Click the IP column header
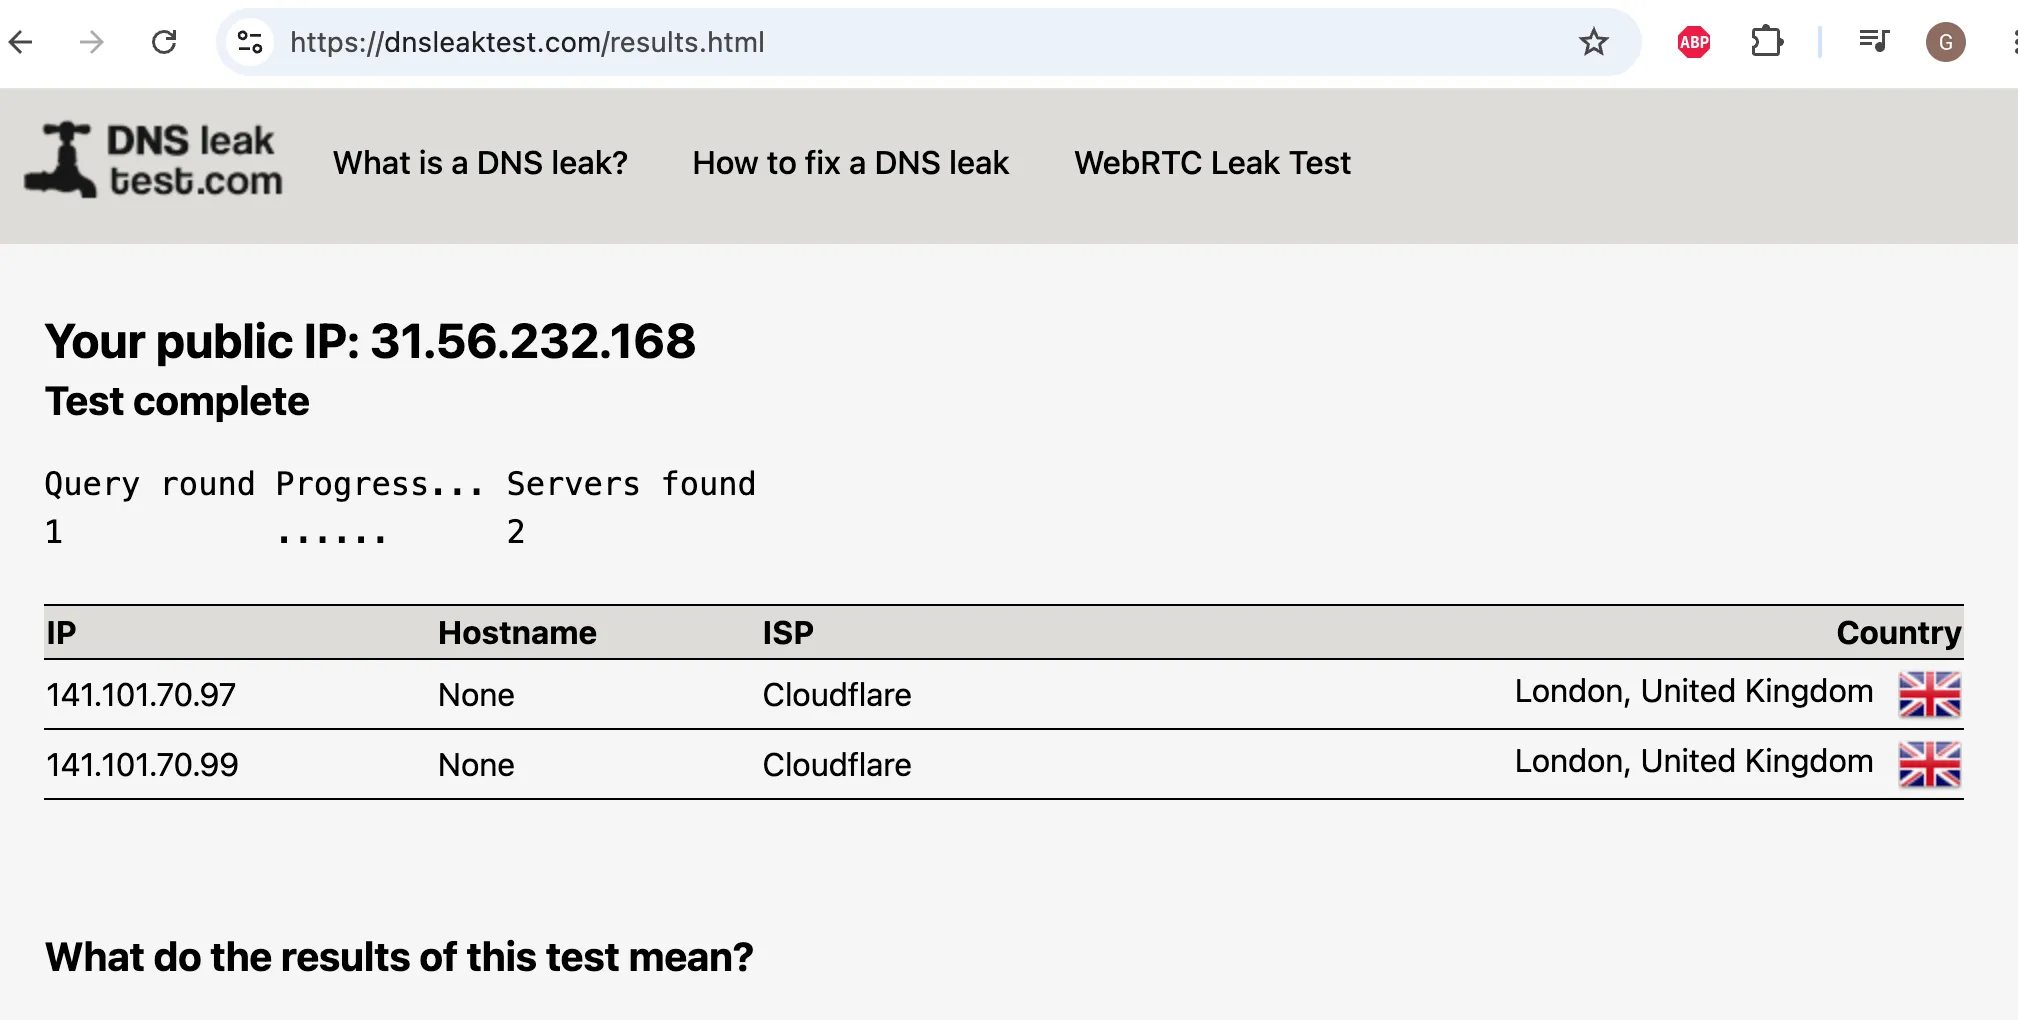The height and width of the screenshot is (1020, 2018). [x=61, y=633]
